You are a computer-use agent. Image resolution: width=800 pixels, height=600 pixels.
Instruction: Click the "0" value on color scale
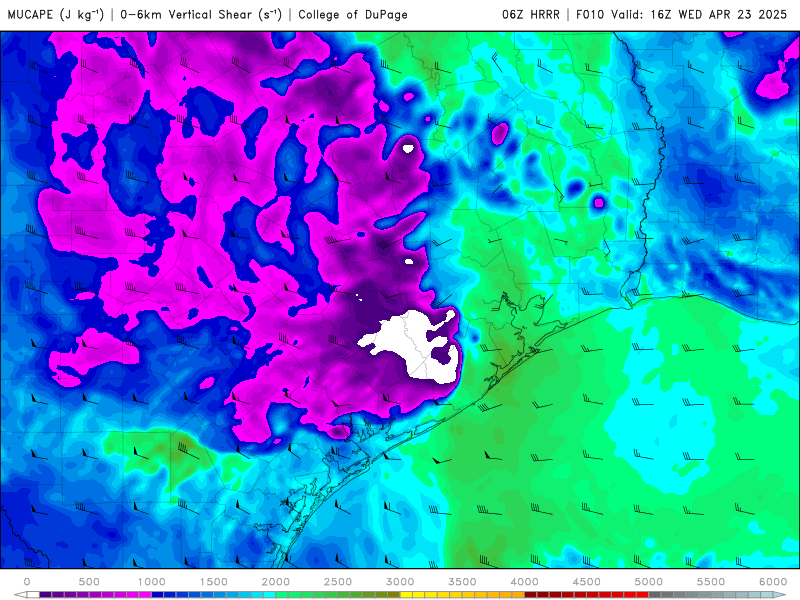(27, 582)
